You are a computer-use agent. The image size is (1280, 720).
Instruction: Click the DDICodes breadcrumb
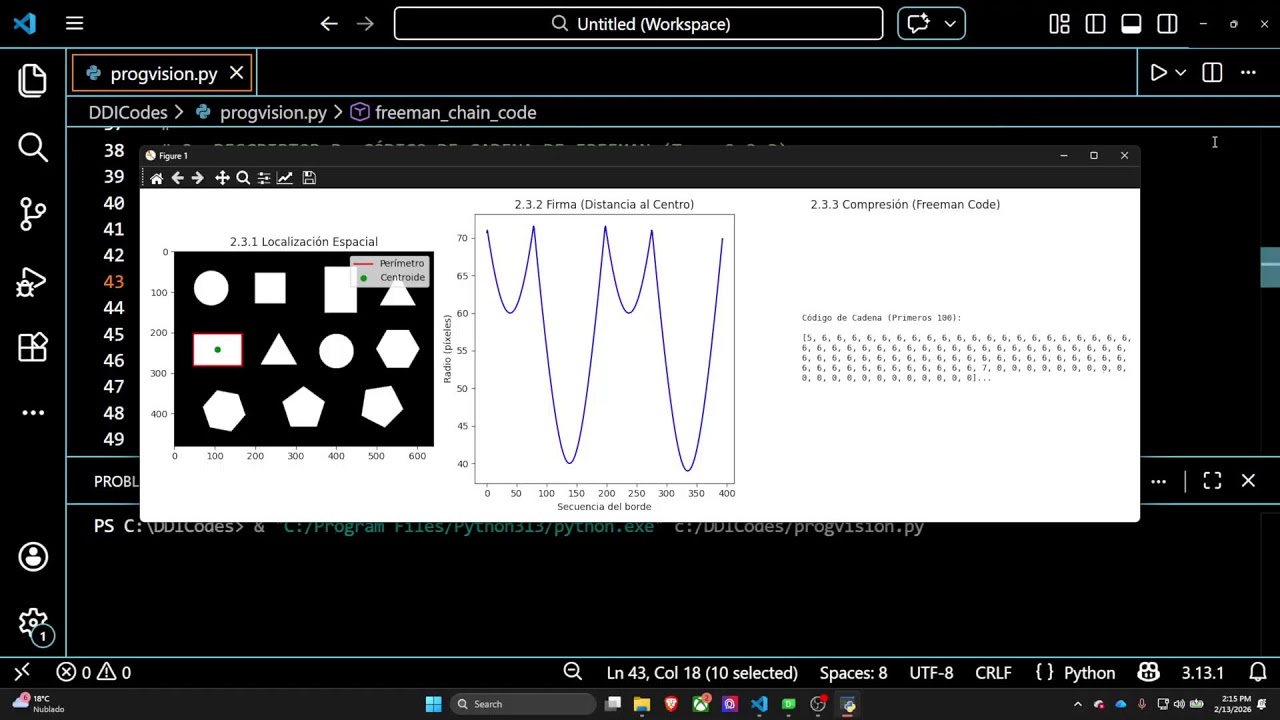tap(127, 112)
